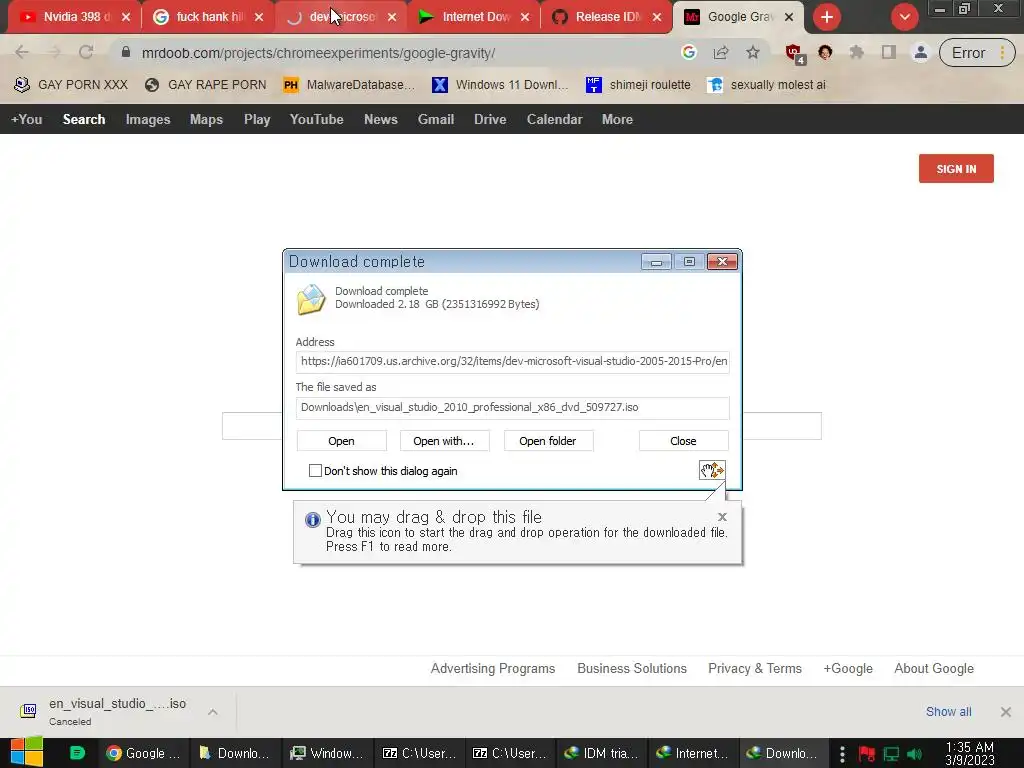This screenshot has width=1024, height=768.
Task: Click the ISO file icon in download bar
Action: [28, 711]
